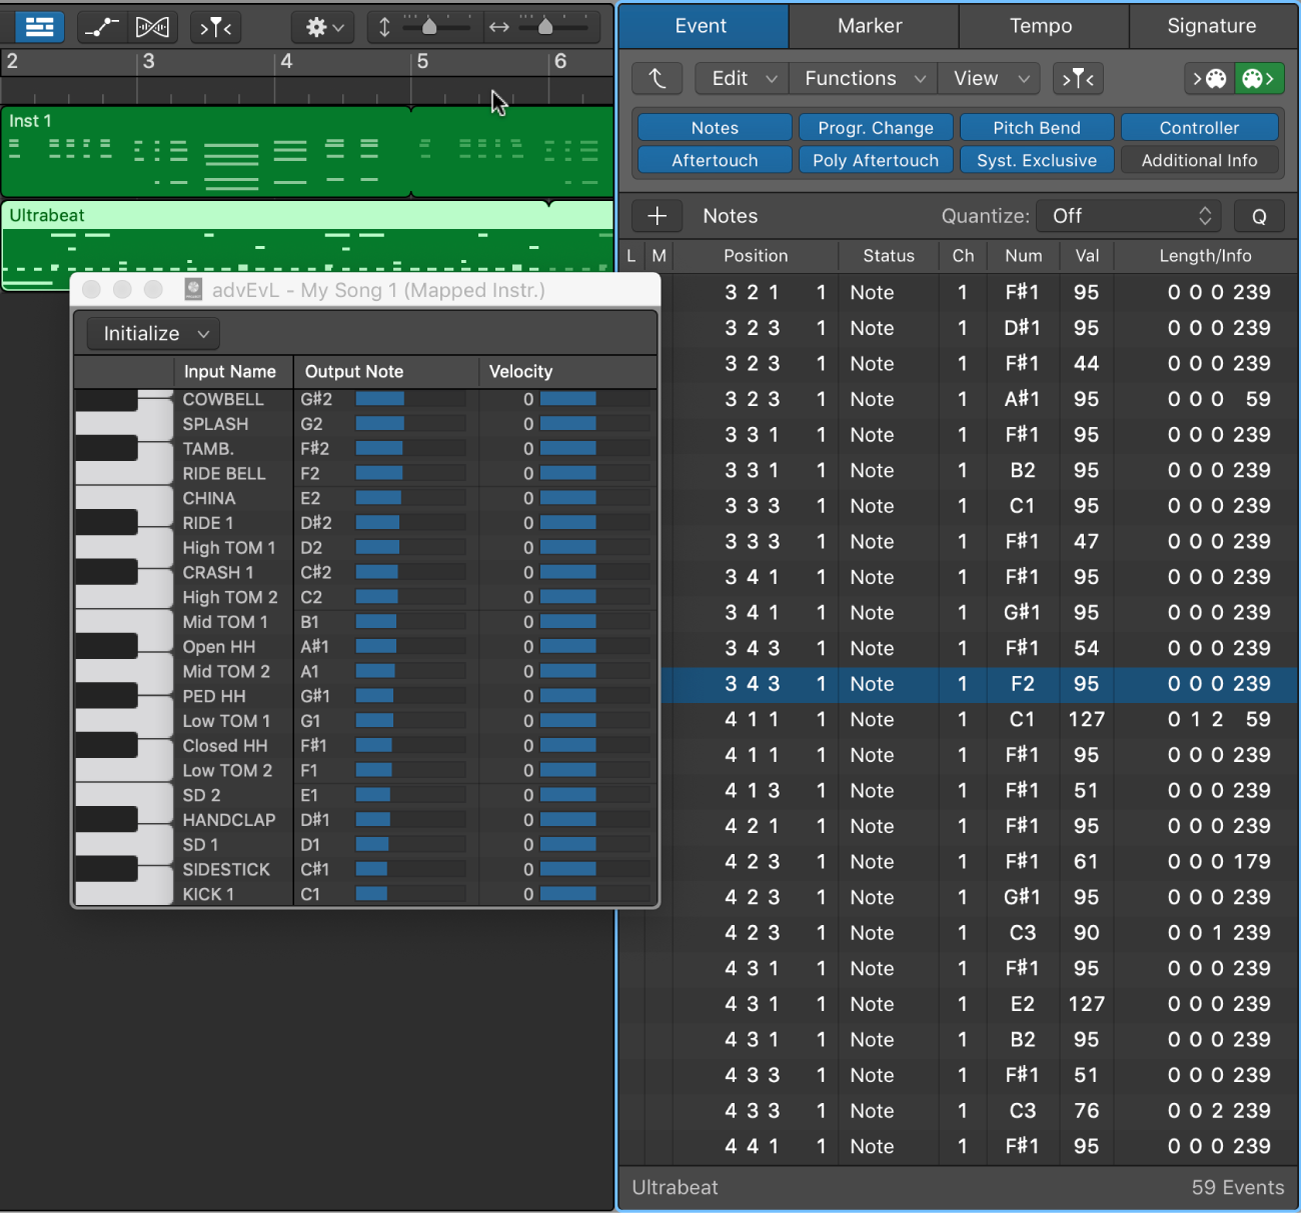Click the hierarchy up-arrow icon

coord(657,78)
